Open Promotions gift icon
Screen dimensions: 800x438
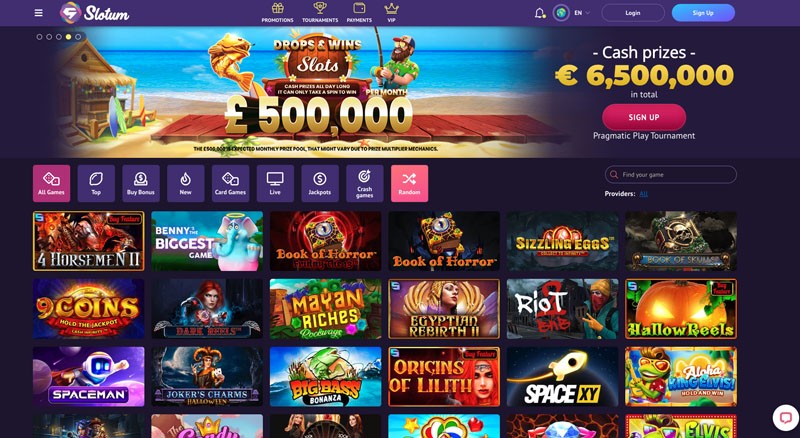click(x=278, y=8)
